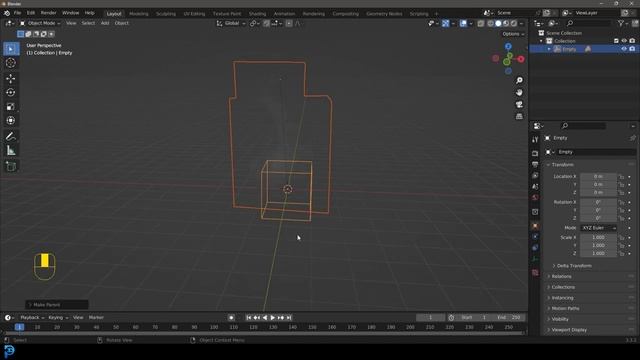This screenshot has height=360, width=640.
Task: Select the Measure tool
Action: 11,151
